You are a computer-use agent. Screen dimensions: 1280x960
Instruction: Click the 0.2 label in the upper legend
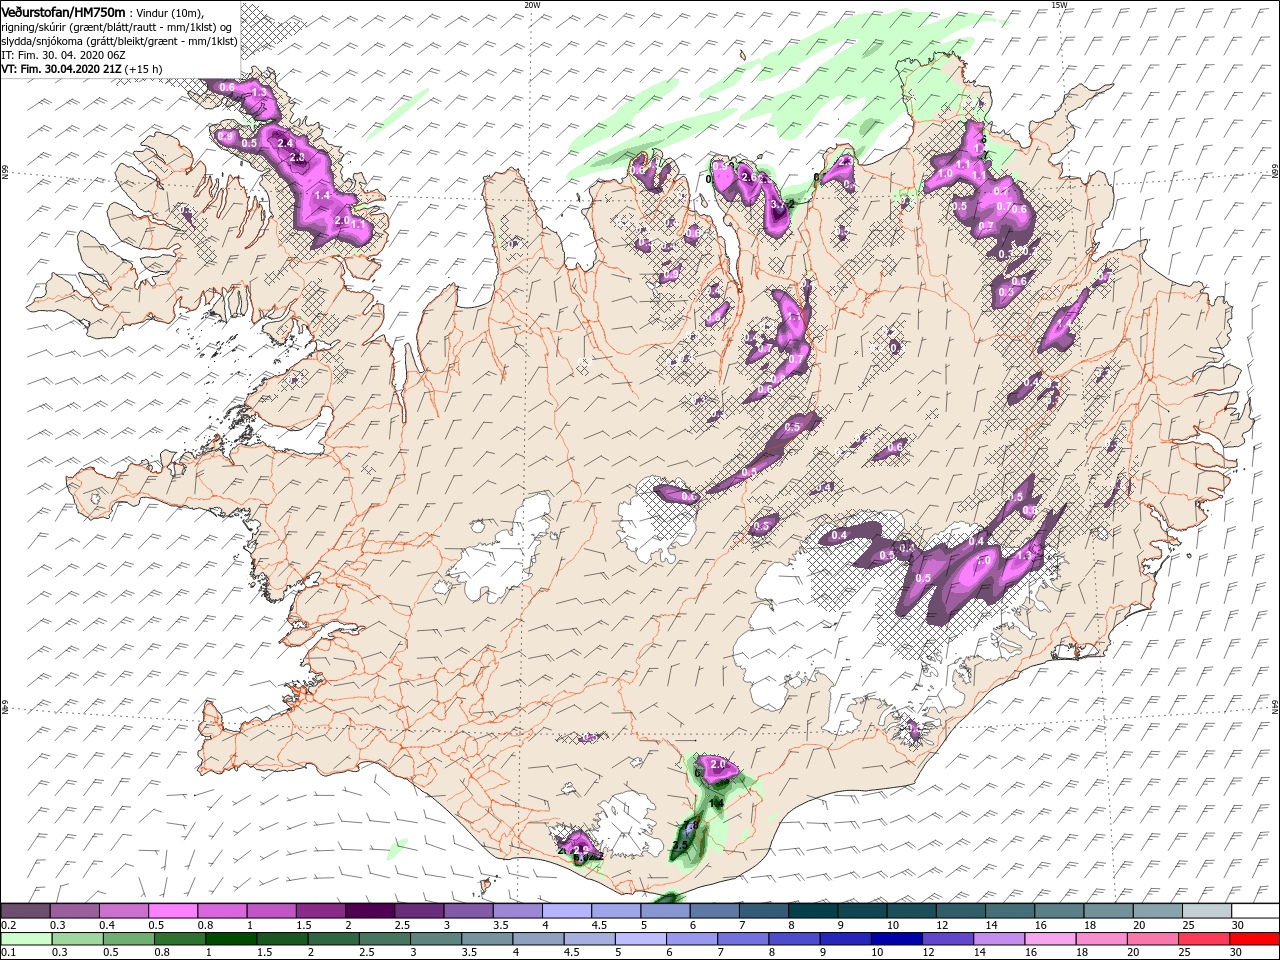9,925
